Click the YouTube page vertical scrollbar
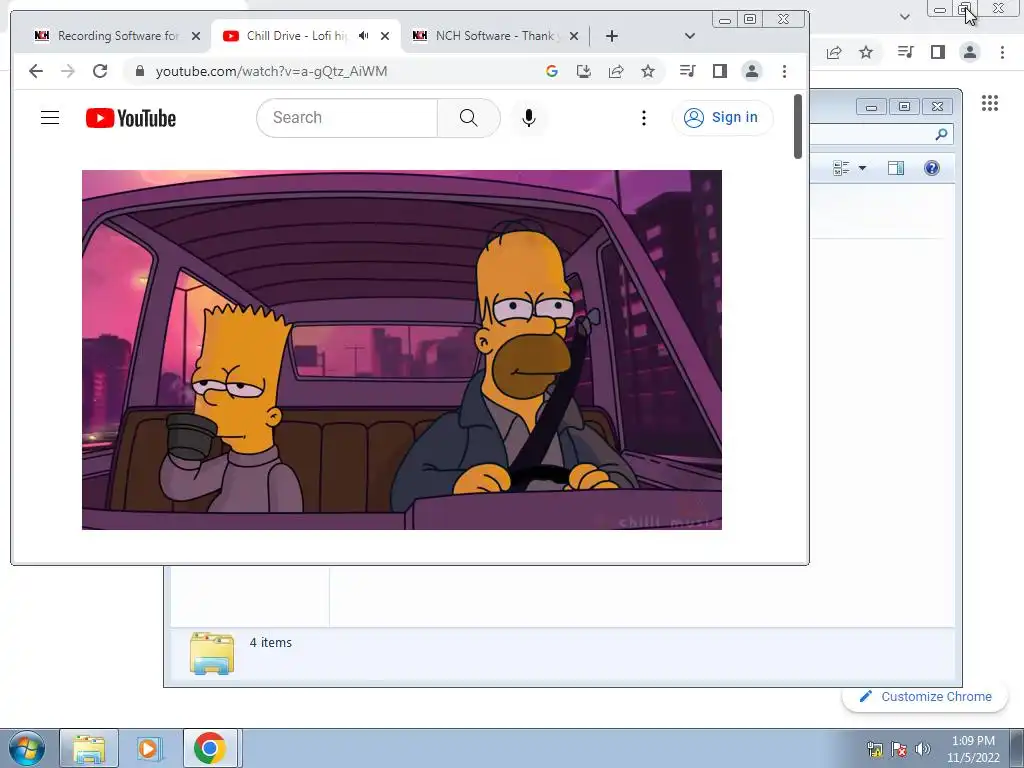1024x768 pixels. pos(797,126)
